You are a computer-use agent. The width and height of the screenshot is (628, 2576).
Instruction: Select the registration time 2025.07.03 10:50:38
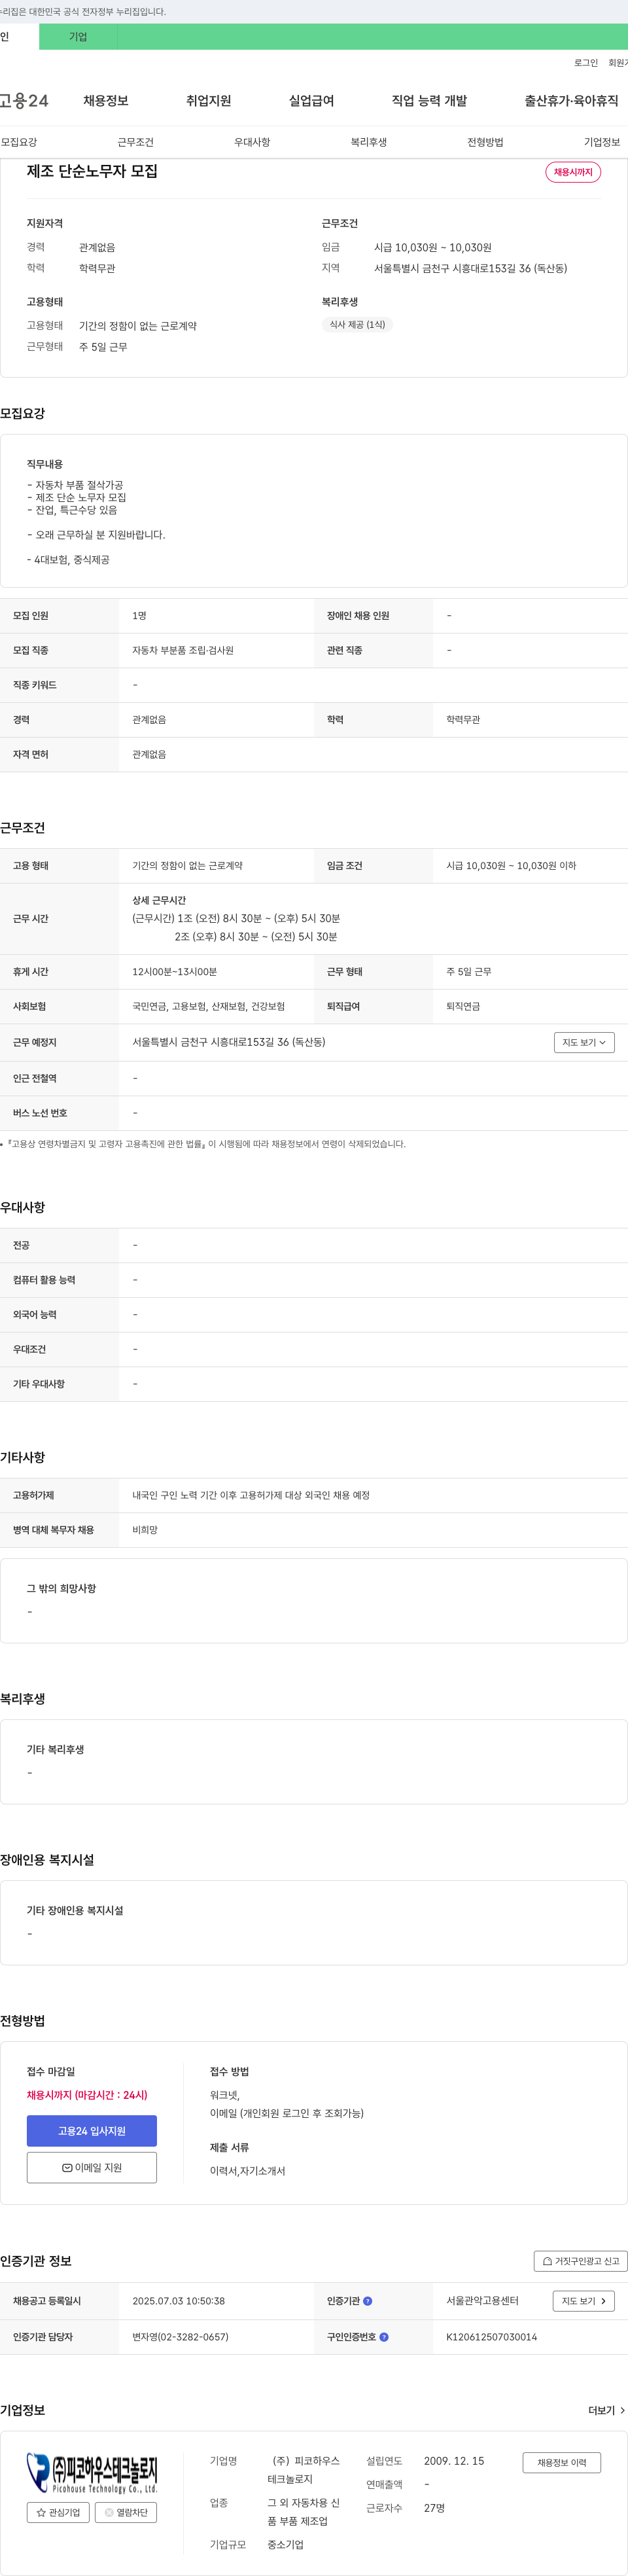coord(179,2301)
